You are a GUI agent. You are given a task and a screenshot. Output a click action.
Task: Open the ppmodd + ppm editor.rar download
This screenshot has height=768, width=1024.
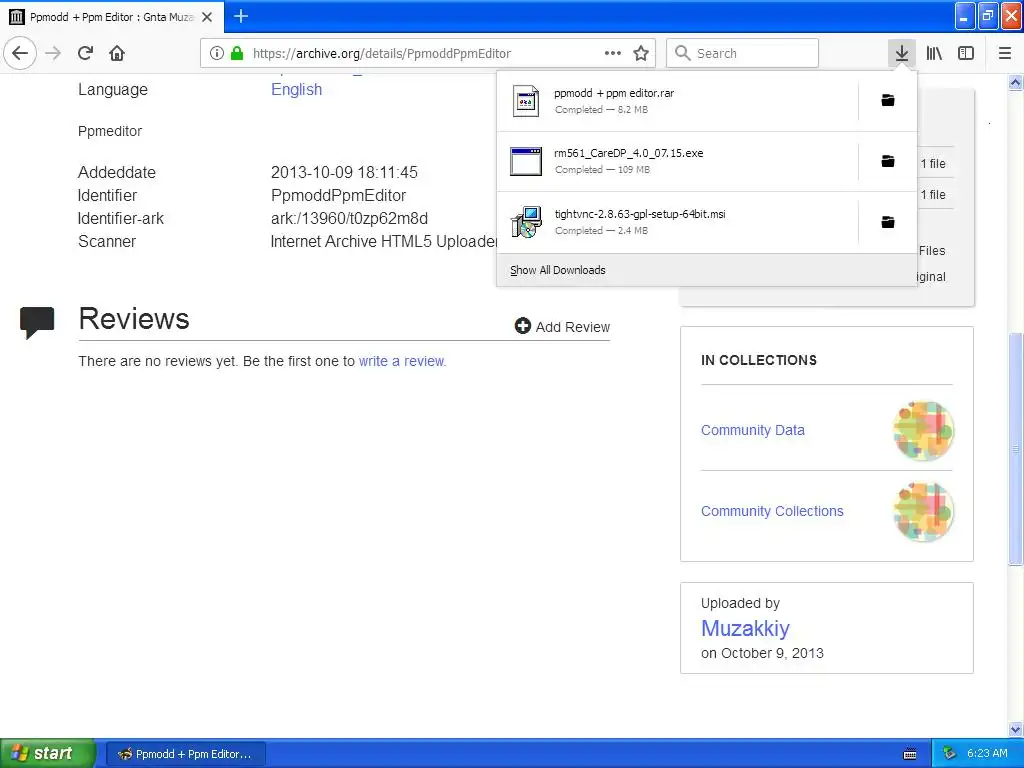coord(677,101)
